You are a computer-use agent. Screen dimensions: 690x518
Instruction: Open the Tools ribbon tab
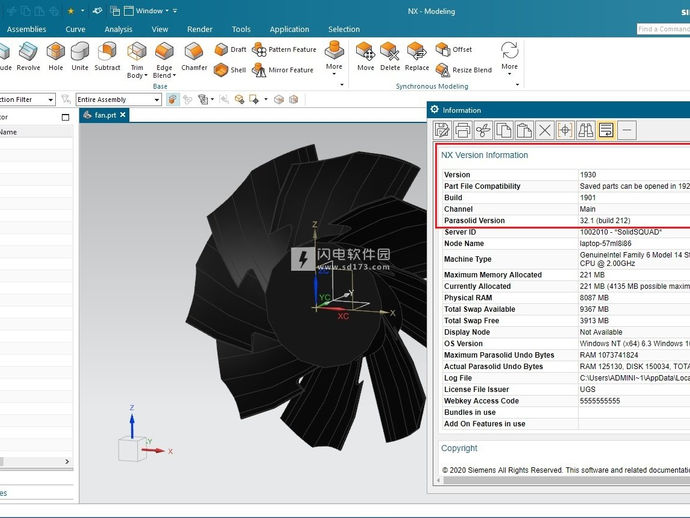pyautogui.click(x=241, y=29)
